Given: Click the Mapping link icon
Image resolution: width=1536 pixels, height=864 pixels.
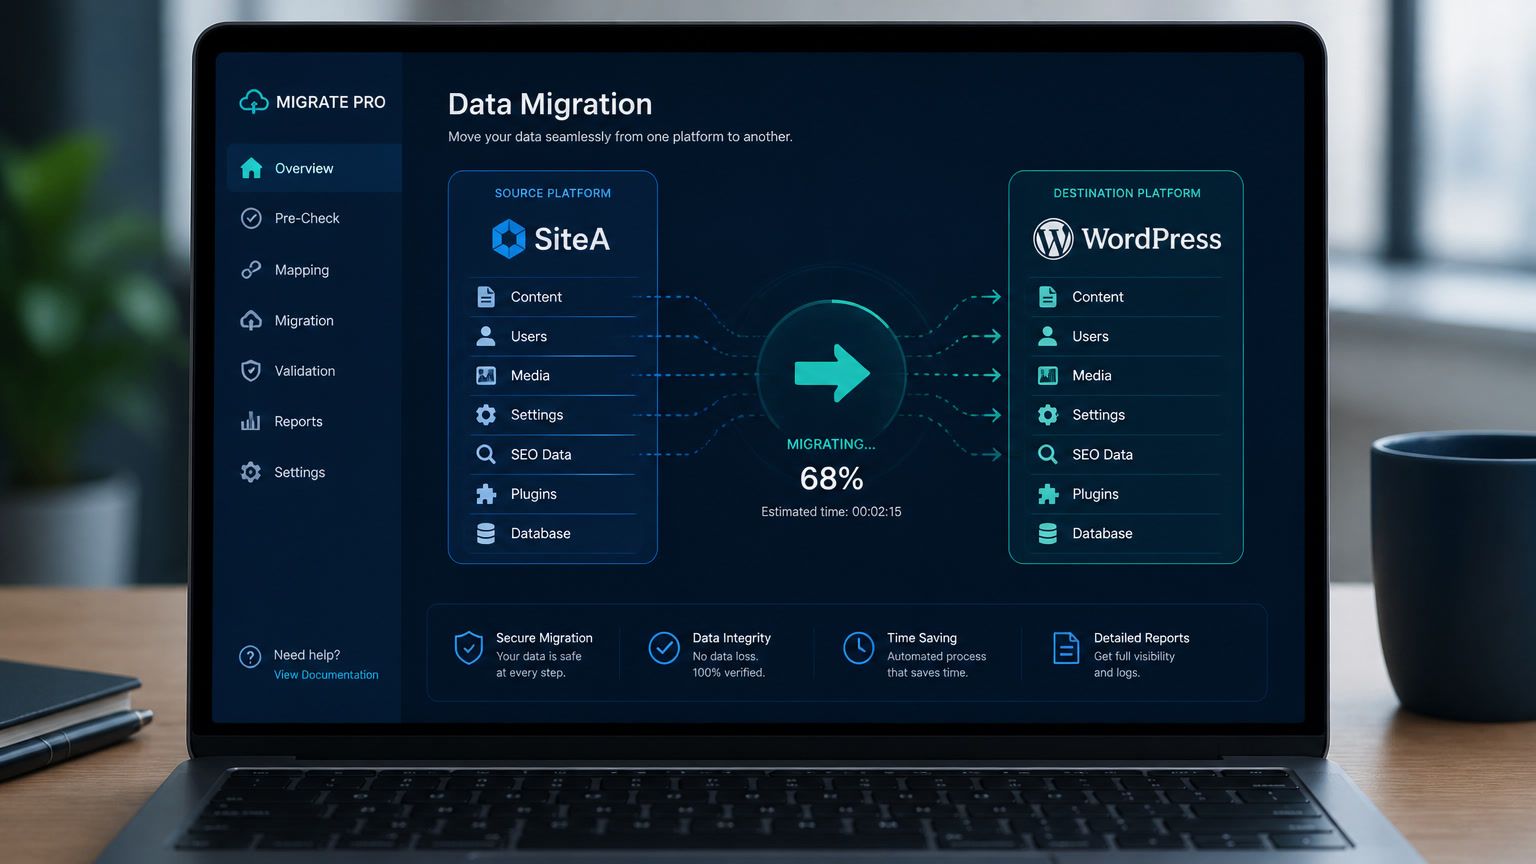Looking at the screenshot, I should (251, 270).
